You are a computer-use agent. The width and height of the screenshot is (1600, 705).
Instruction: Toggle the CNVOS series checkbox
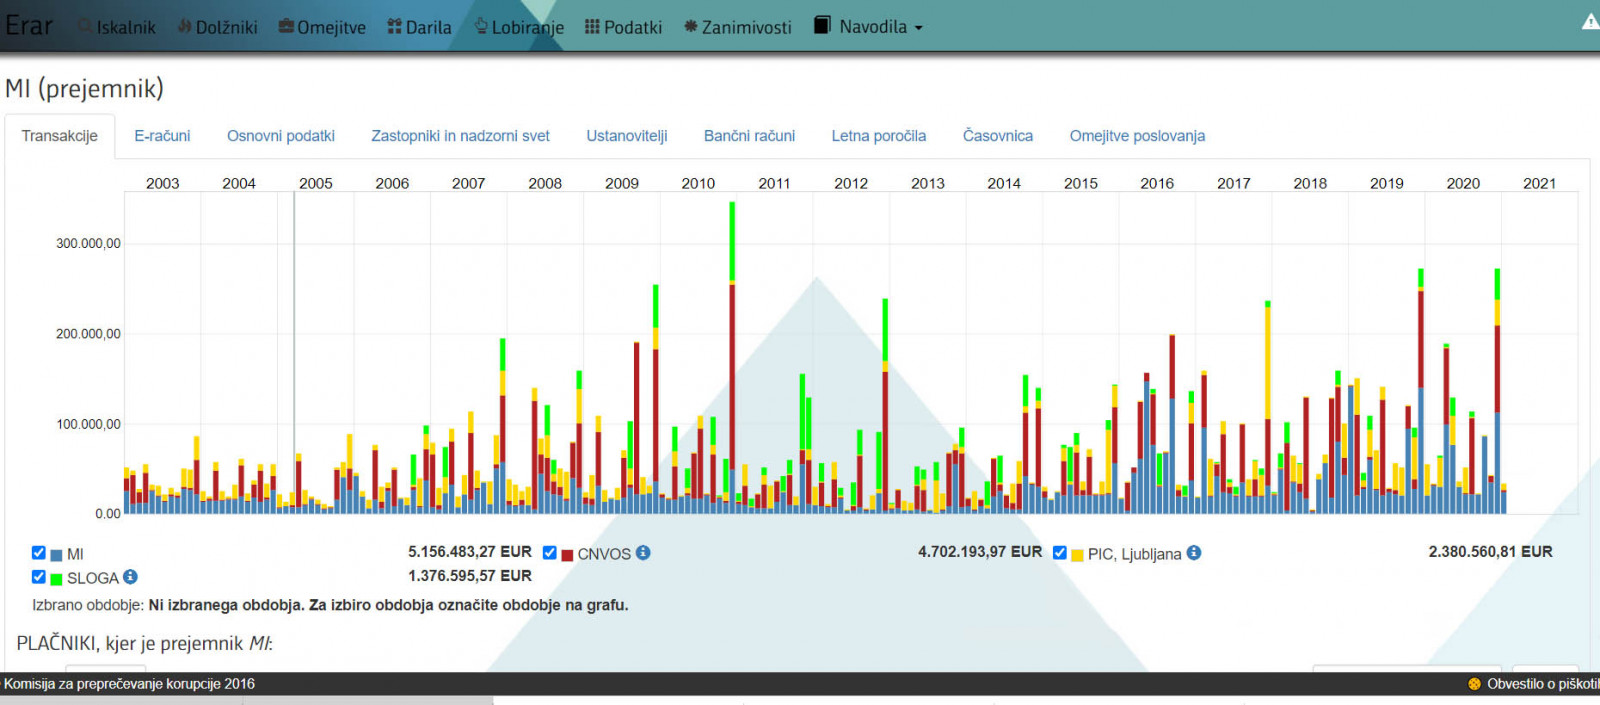(549, 553)
